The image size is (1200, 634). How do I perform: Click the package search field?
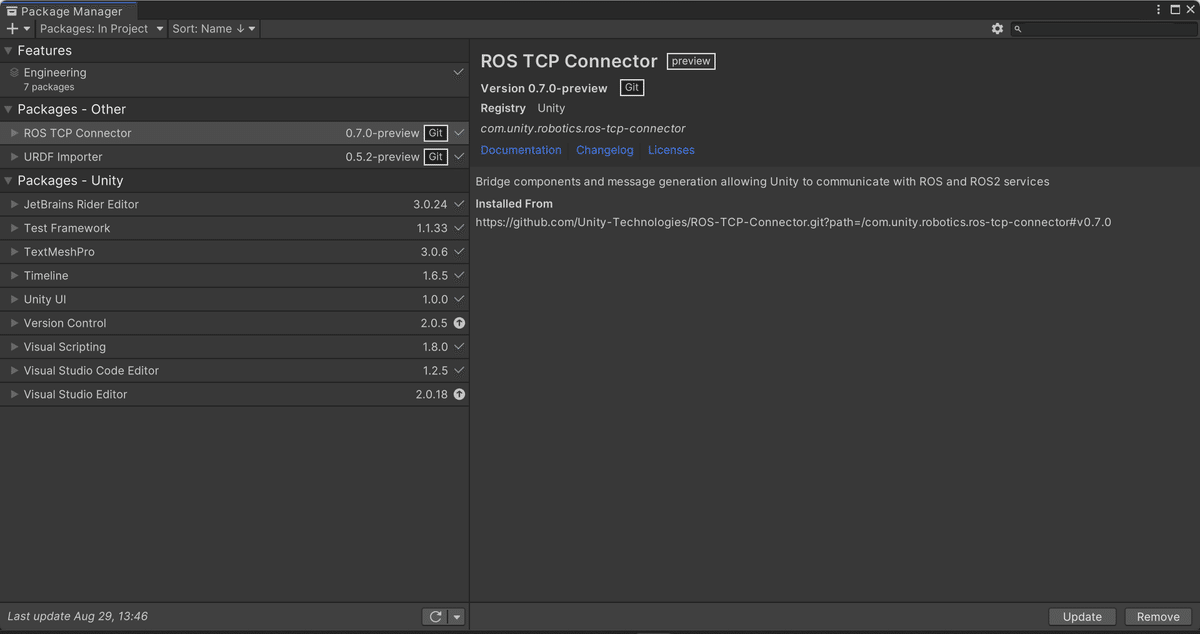1105,29
